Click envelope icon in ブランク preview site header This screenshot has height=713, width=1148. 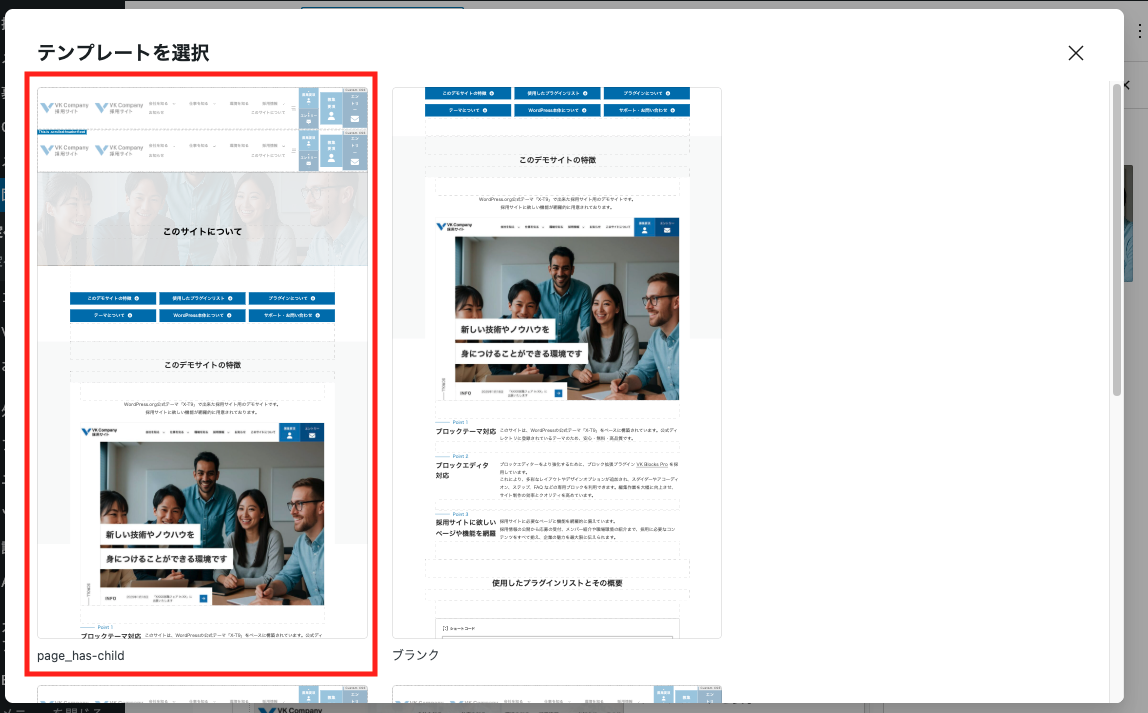pos(667,230)
